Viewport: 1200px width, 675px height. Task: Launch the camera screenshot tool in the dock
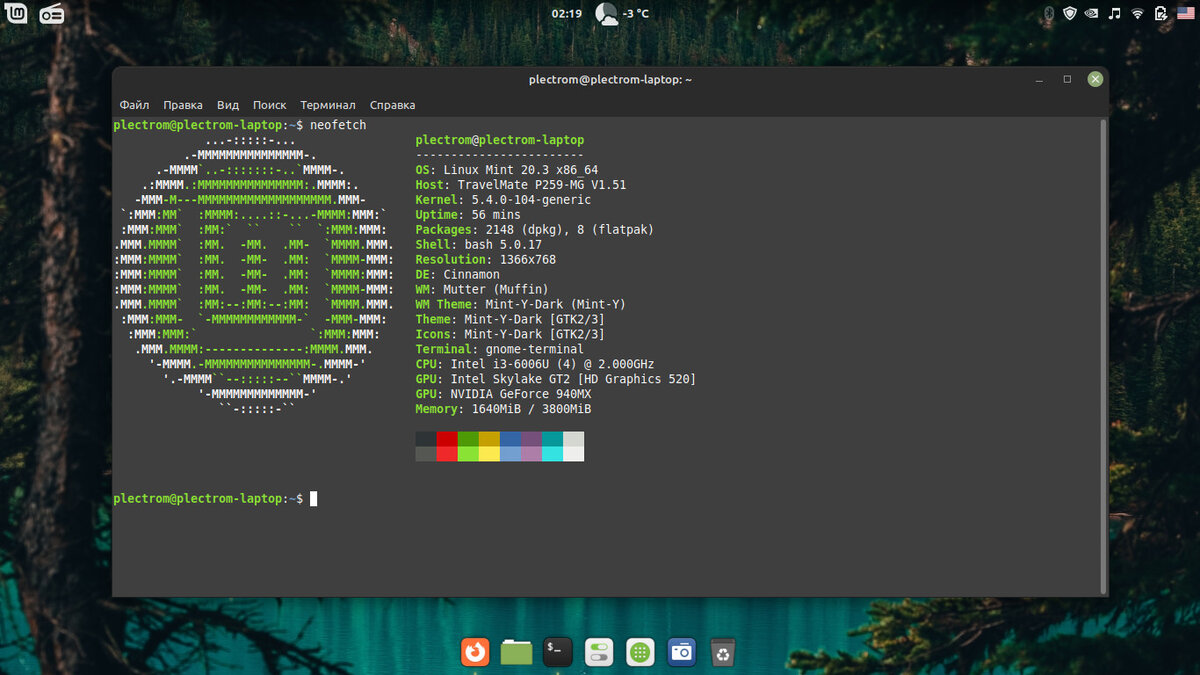tap(682, 652)
